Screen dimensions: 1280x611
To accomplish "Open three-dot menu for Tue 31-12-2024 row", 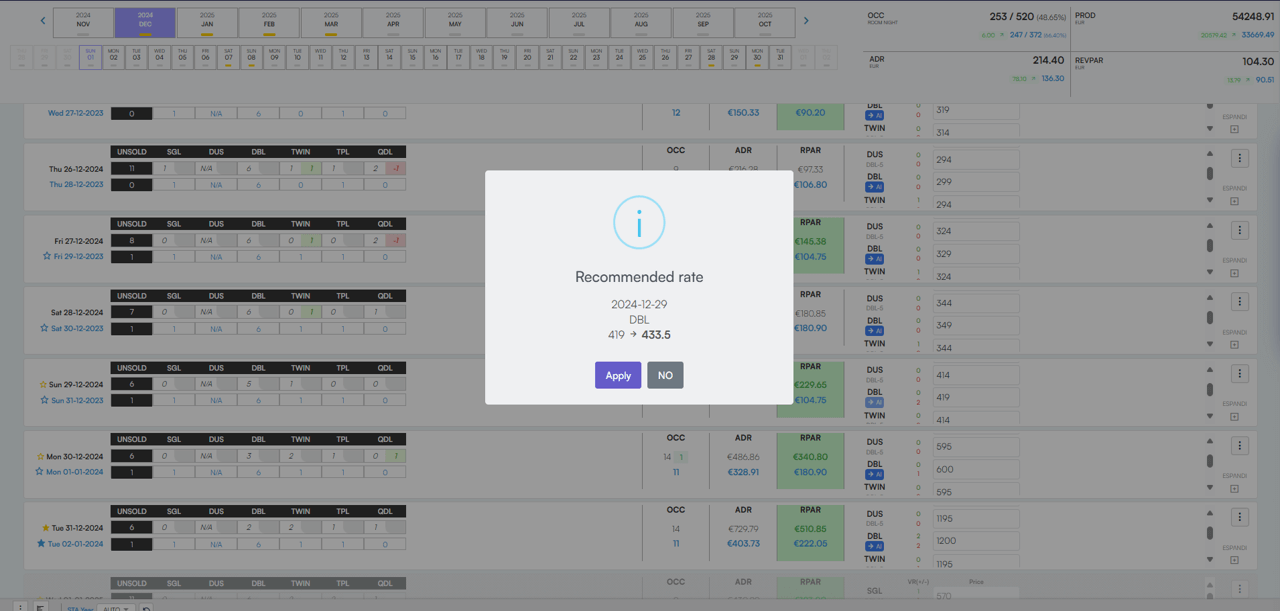I will tap(1240, 517).
